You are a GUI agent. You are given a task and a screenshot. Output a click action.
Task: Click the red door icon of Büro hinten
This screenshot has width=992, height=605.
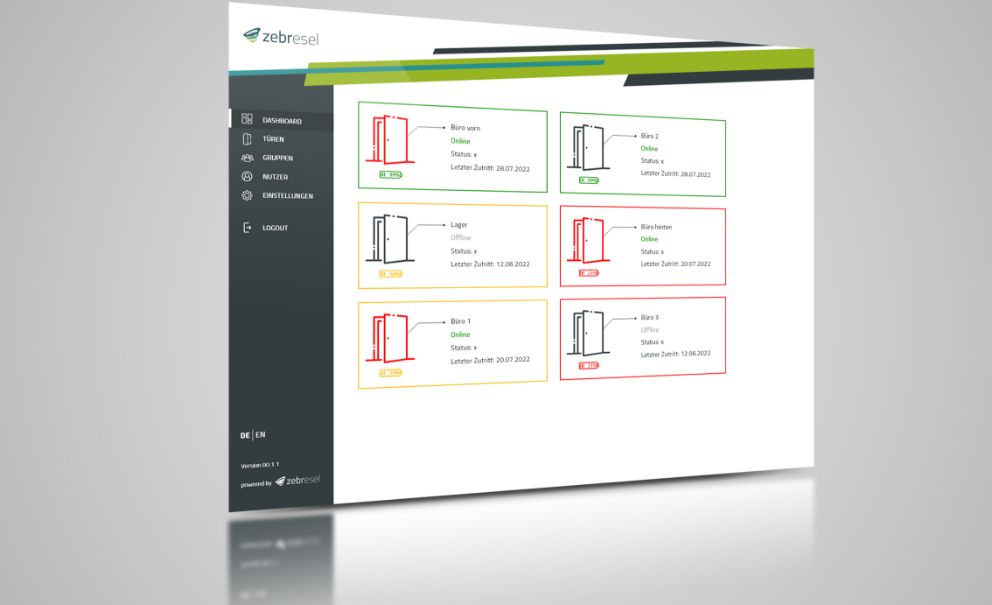(588, 240)
